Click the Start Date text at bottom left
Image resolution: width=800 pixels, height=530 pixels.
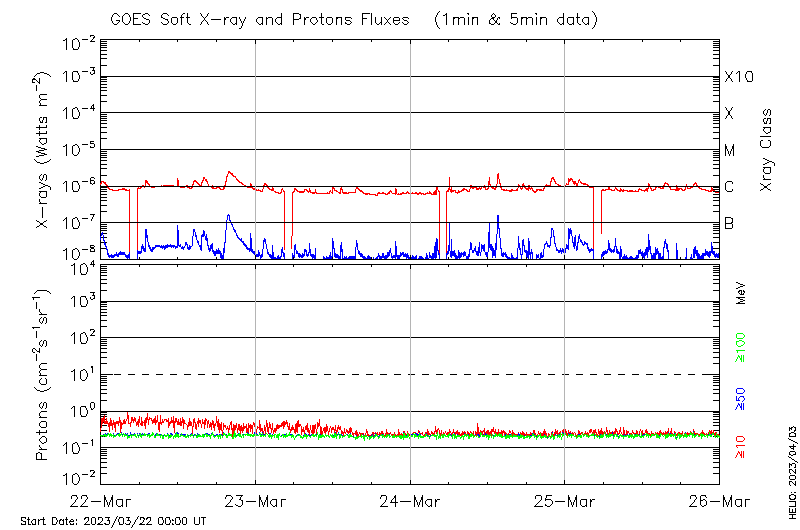click(x=112, y=521)
